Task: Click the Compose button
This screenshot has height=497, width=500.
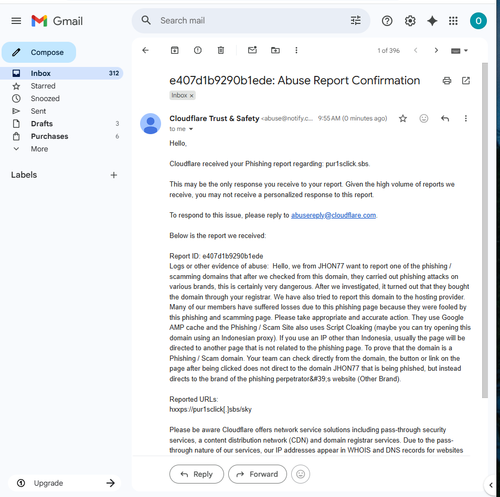Action: pos(39,52)
